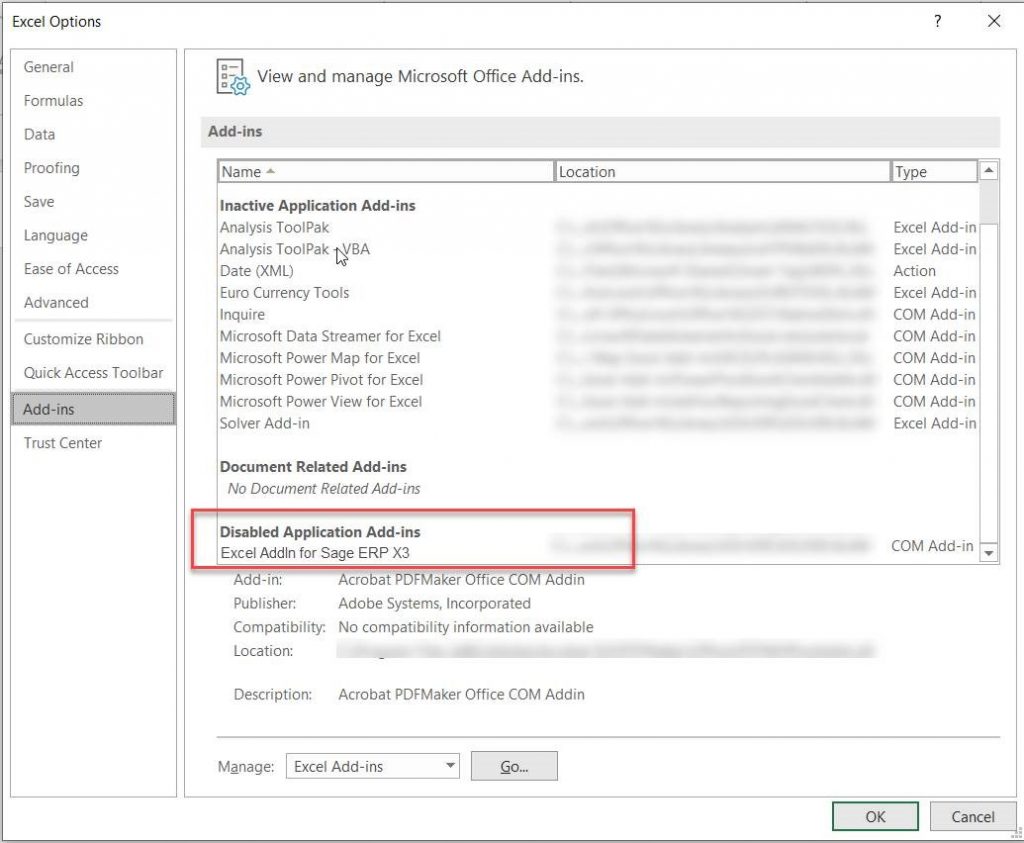The height and width of the screenshot is (843, 1024).
Task: Select Analysis ToolPak - VBA row
Action: 598,249
